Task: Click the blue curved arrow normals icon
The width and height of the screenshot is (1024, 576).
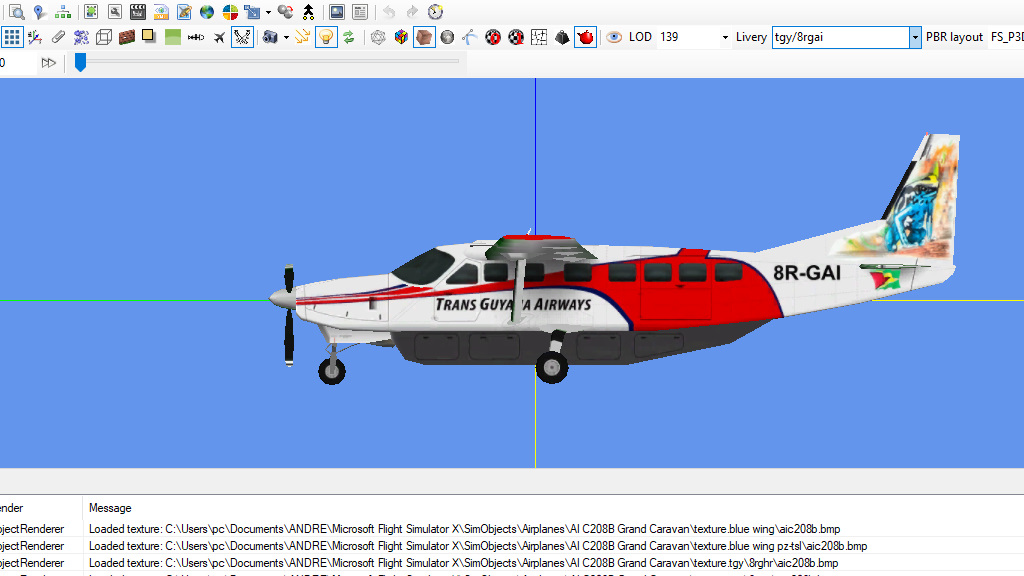Action: point(470,37)
